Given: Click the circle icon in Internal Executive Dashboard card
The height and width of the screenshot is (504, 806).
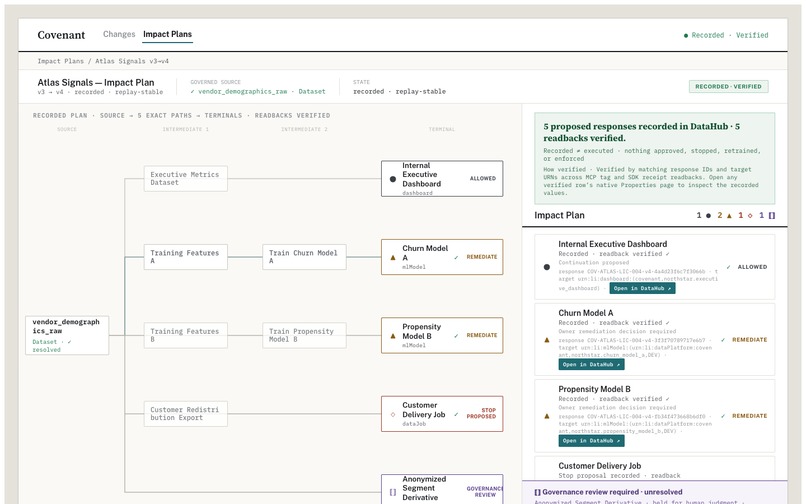Looking at the screenshot, I should click(547, 267).
